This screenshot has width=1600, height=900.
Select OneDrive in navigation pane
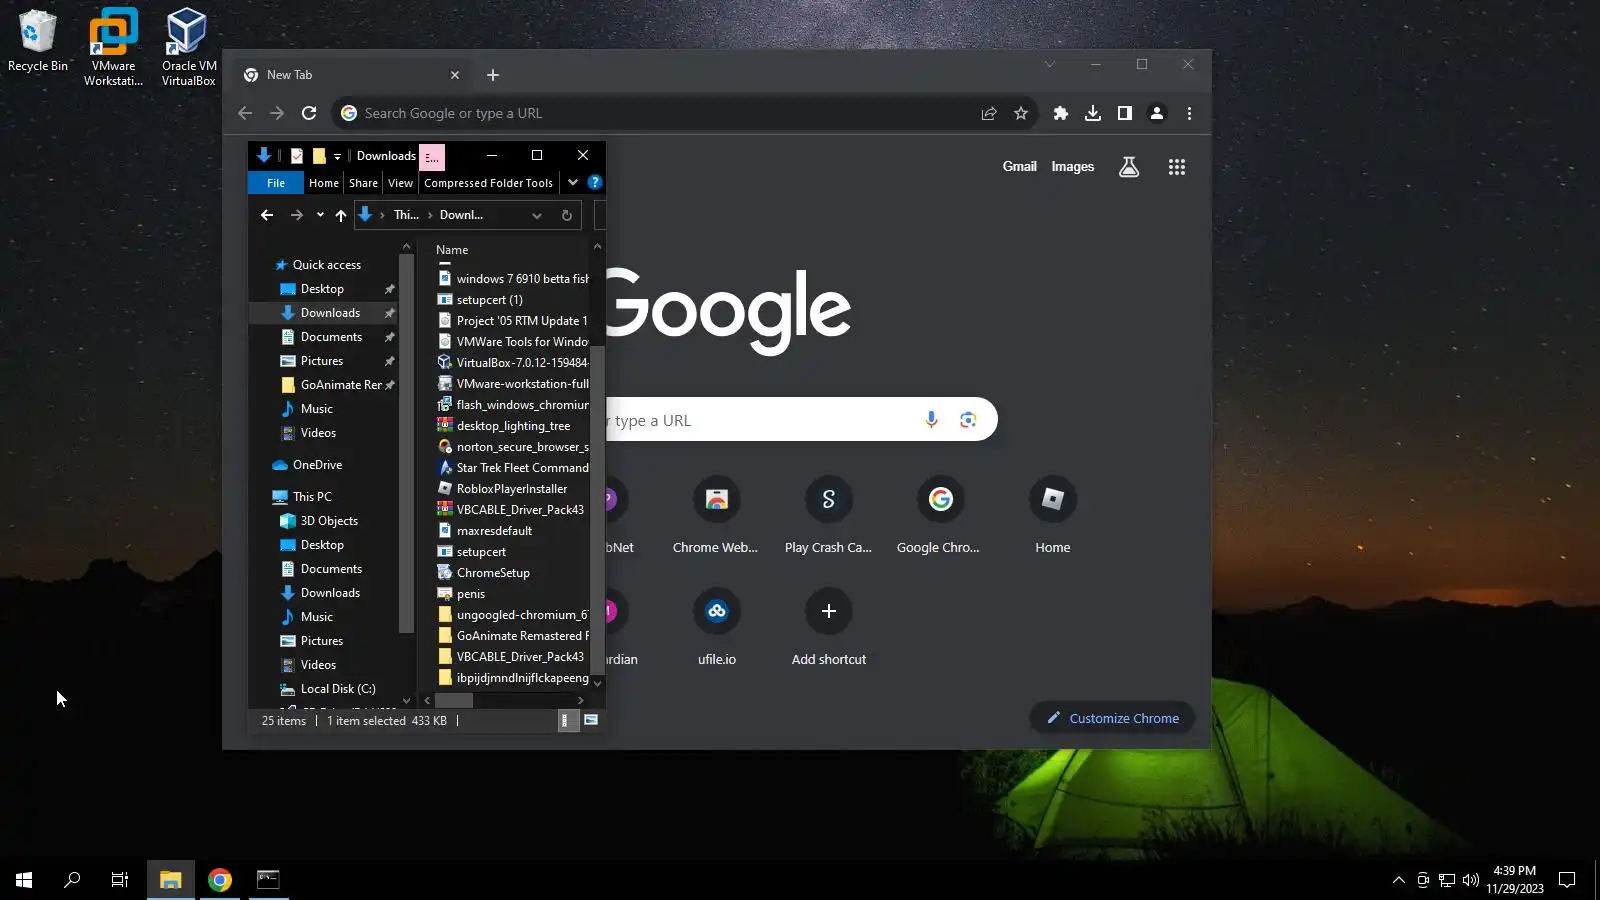317,465
